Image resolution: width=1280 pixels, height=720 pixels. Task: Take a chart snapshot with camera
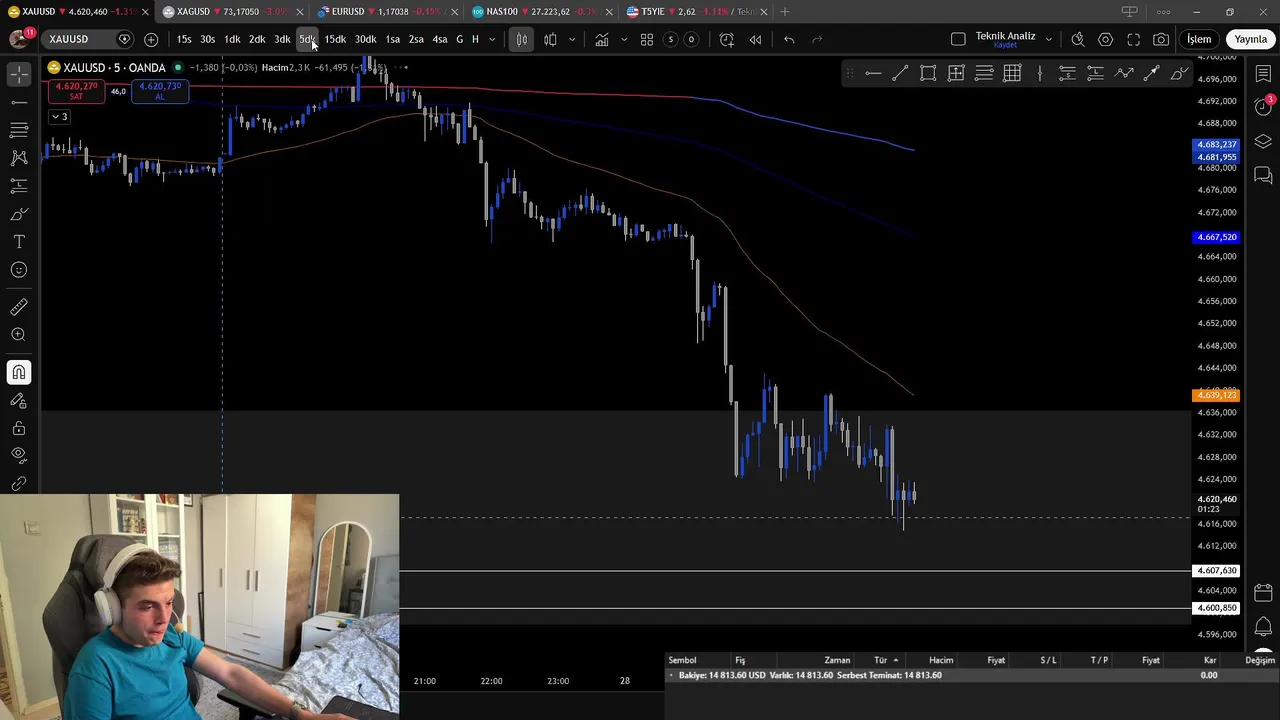tap(1161, 39)
